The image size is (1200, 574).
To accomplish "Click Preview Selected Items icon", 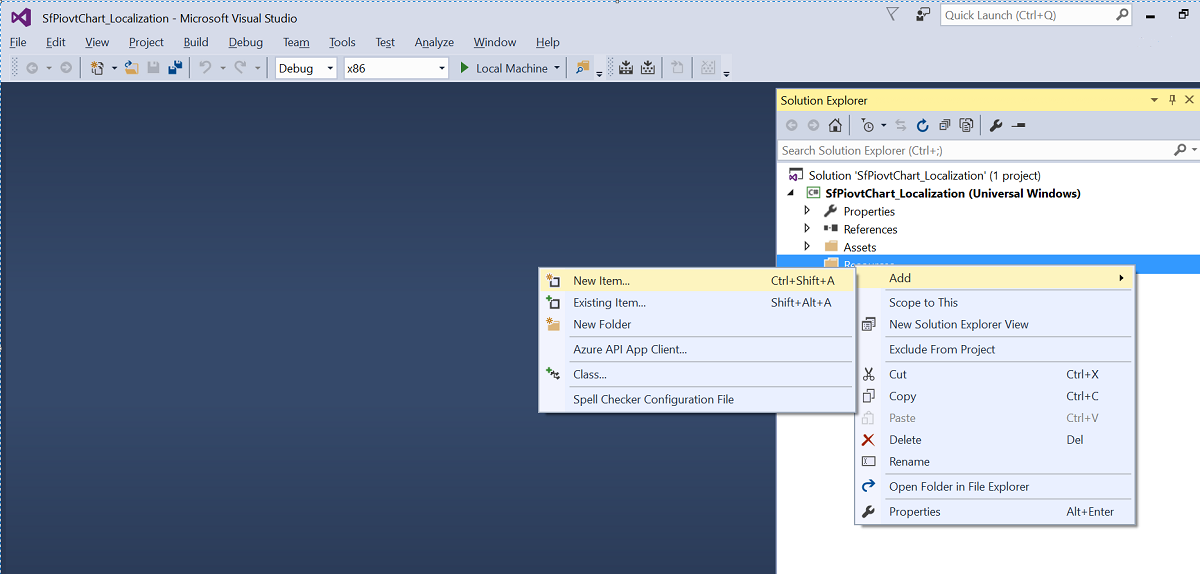I will pyautogui.click(x=1019, y=125).
